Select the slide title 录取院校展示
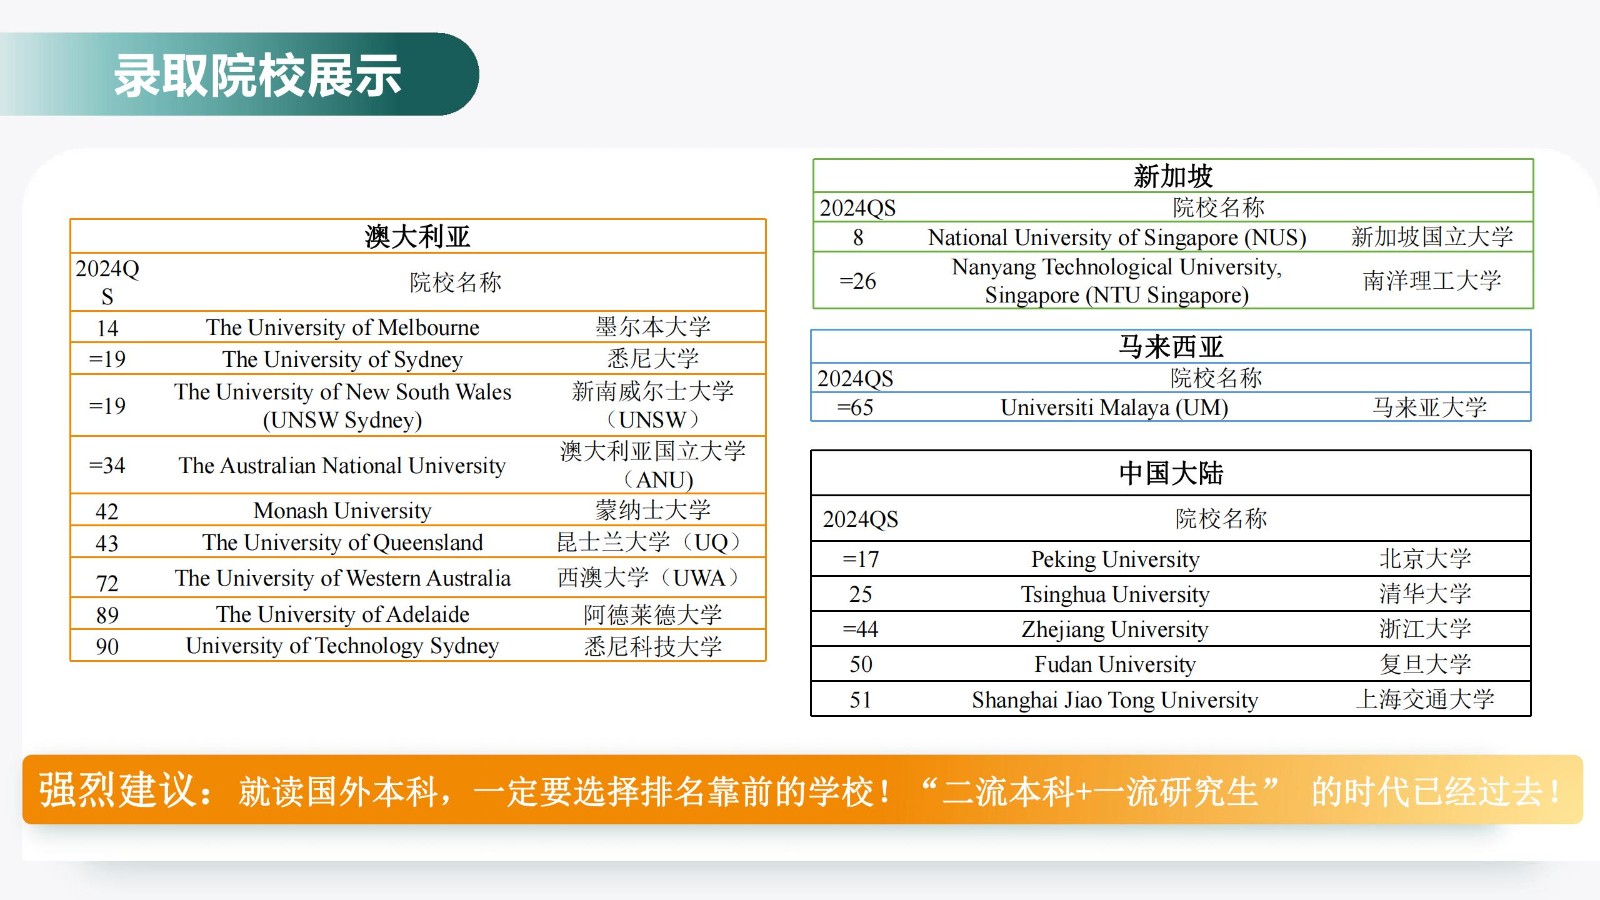 pos(257,76)
